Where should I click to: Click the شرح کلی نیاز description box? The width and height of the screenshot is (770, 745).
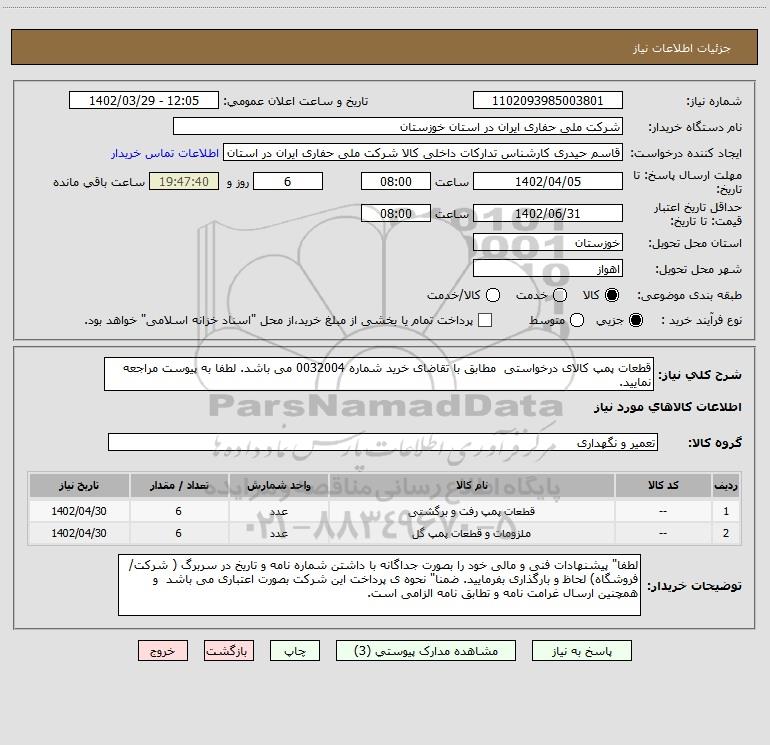379,374
